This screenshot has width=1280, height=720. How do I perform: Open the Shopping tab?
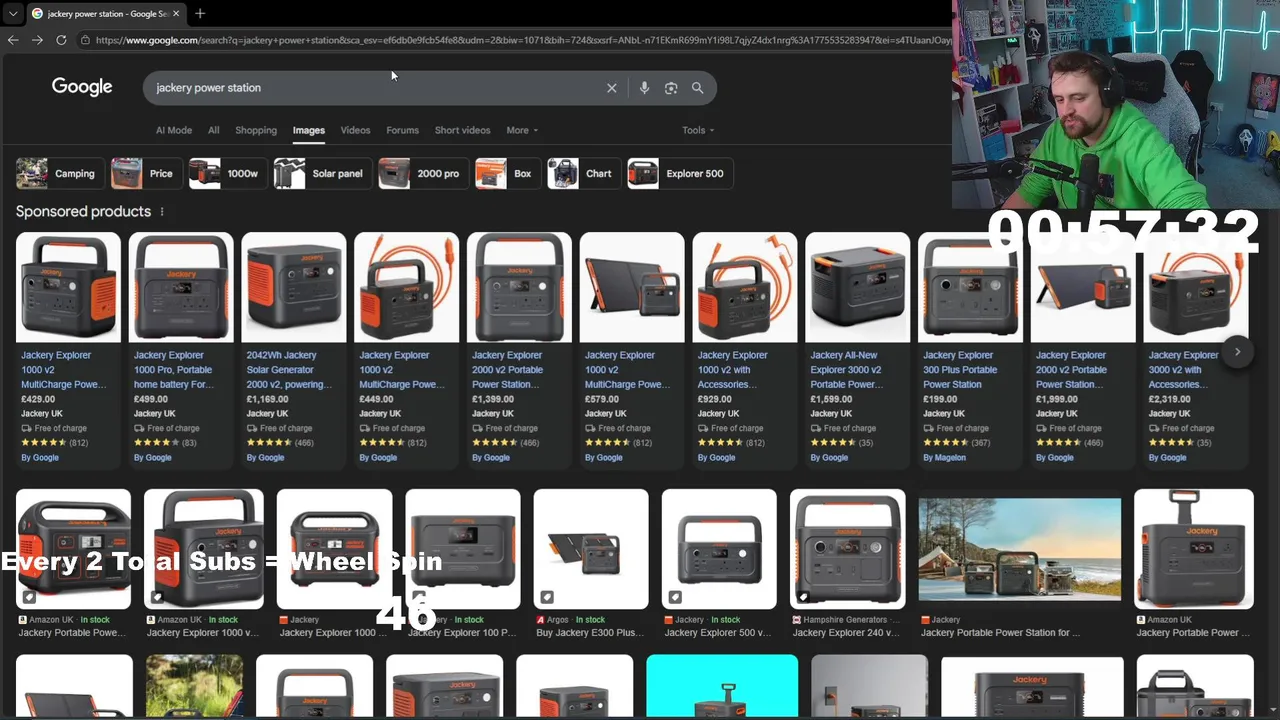click(256, 130)
